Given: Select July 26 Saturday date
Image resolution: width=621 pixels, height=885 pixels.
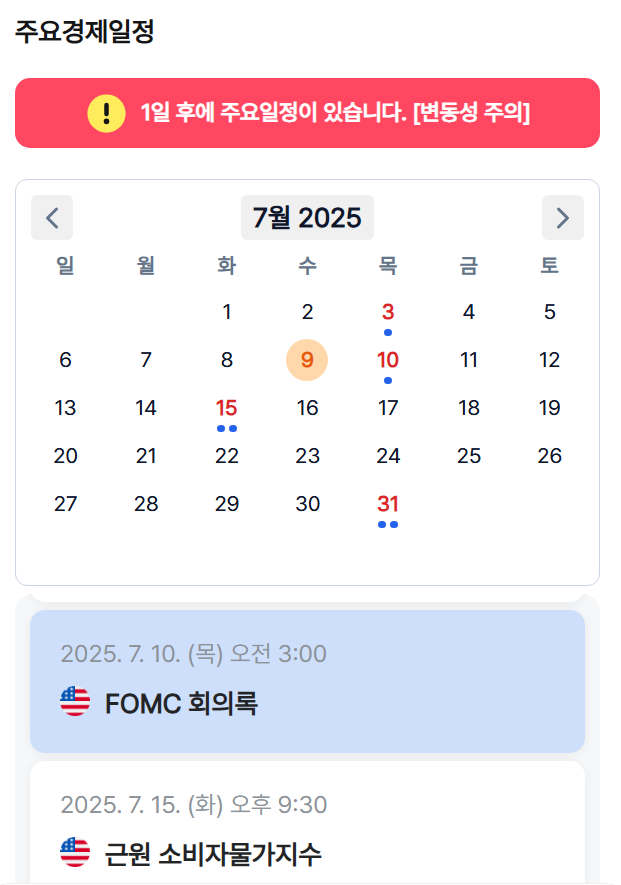Looking at the screenshot, I should pyautogui.click(x=549, y=456).
